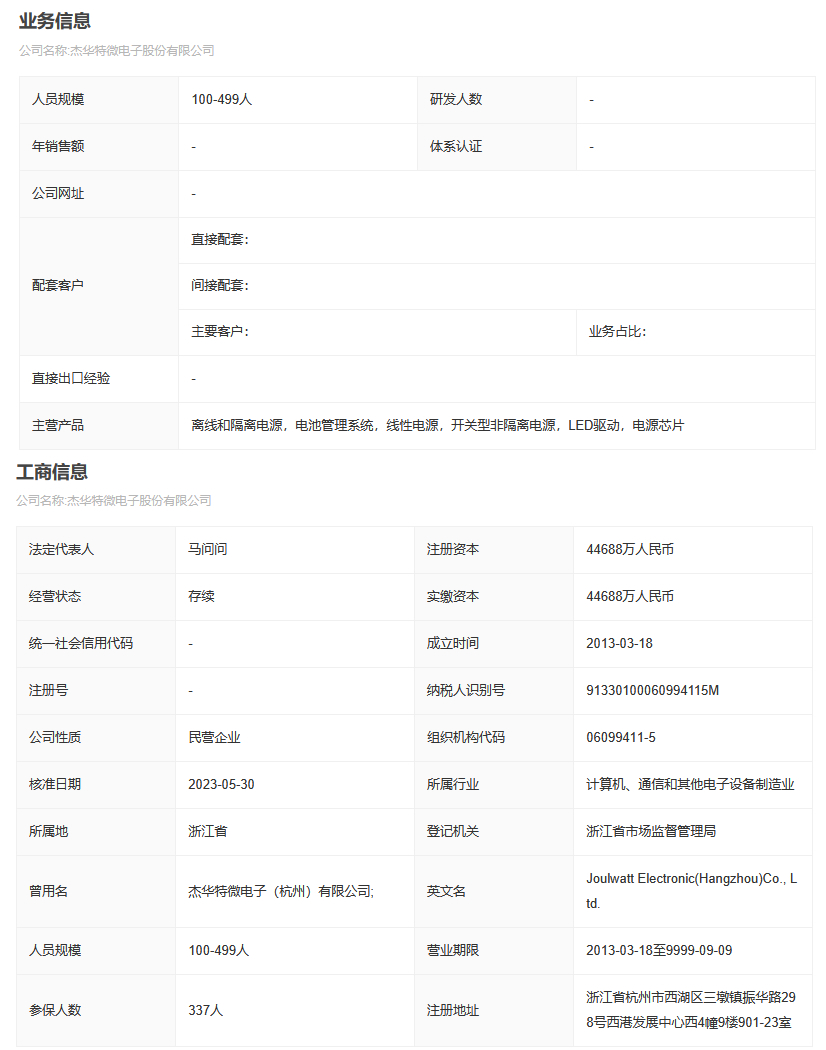
Task: Click insured count 337人
Action: click(x=206, y=1010)
